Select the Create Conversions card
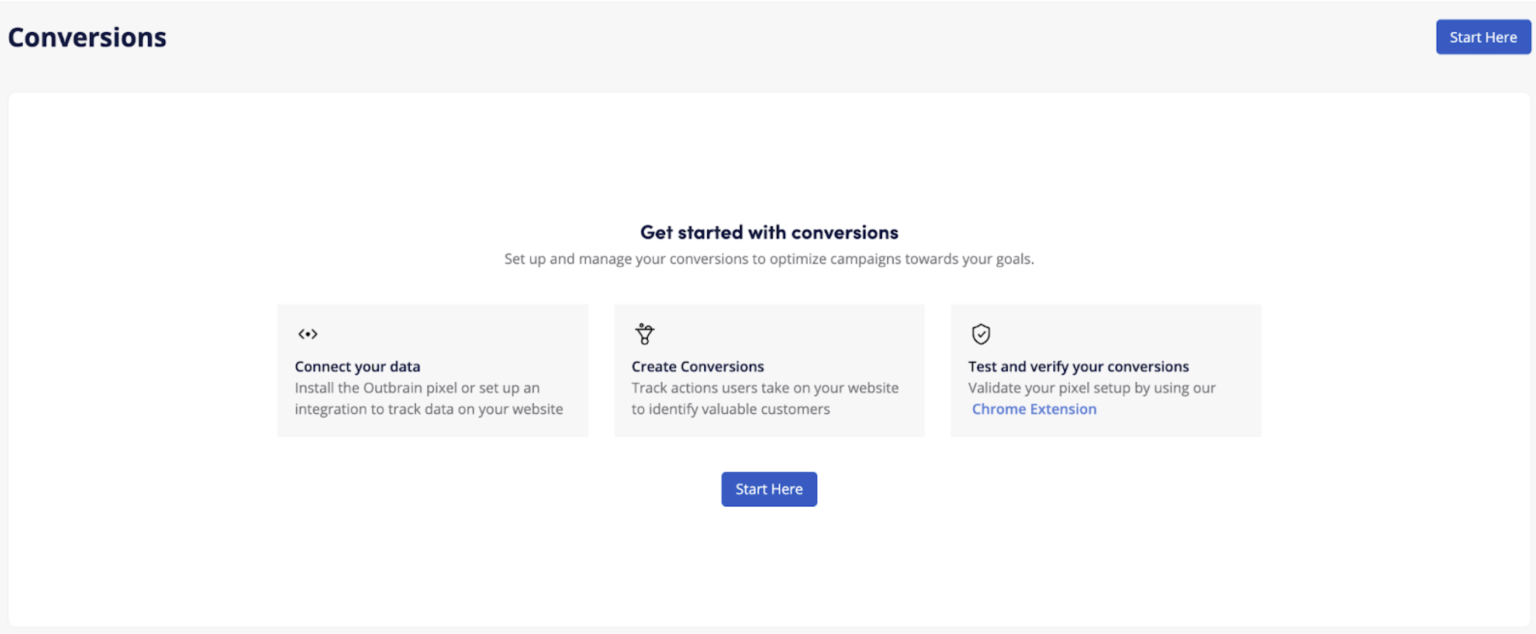The image size is (1536, 634). click(x=768, y=370)
